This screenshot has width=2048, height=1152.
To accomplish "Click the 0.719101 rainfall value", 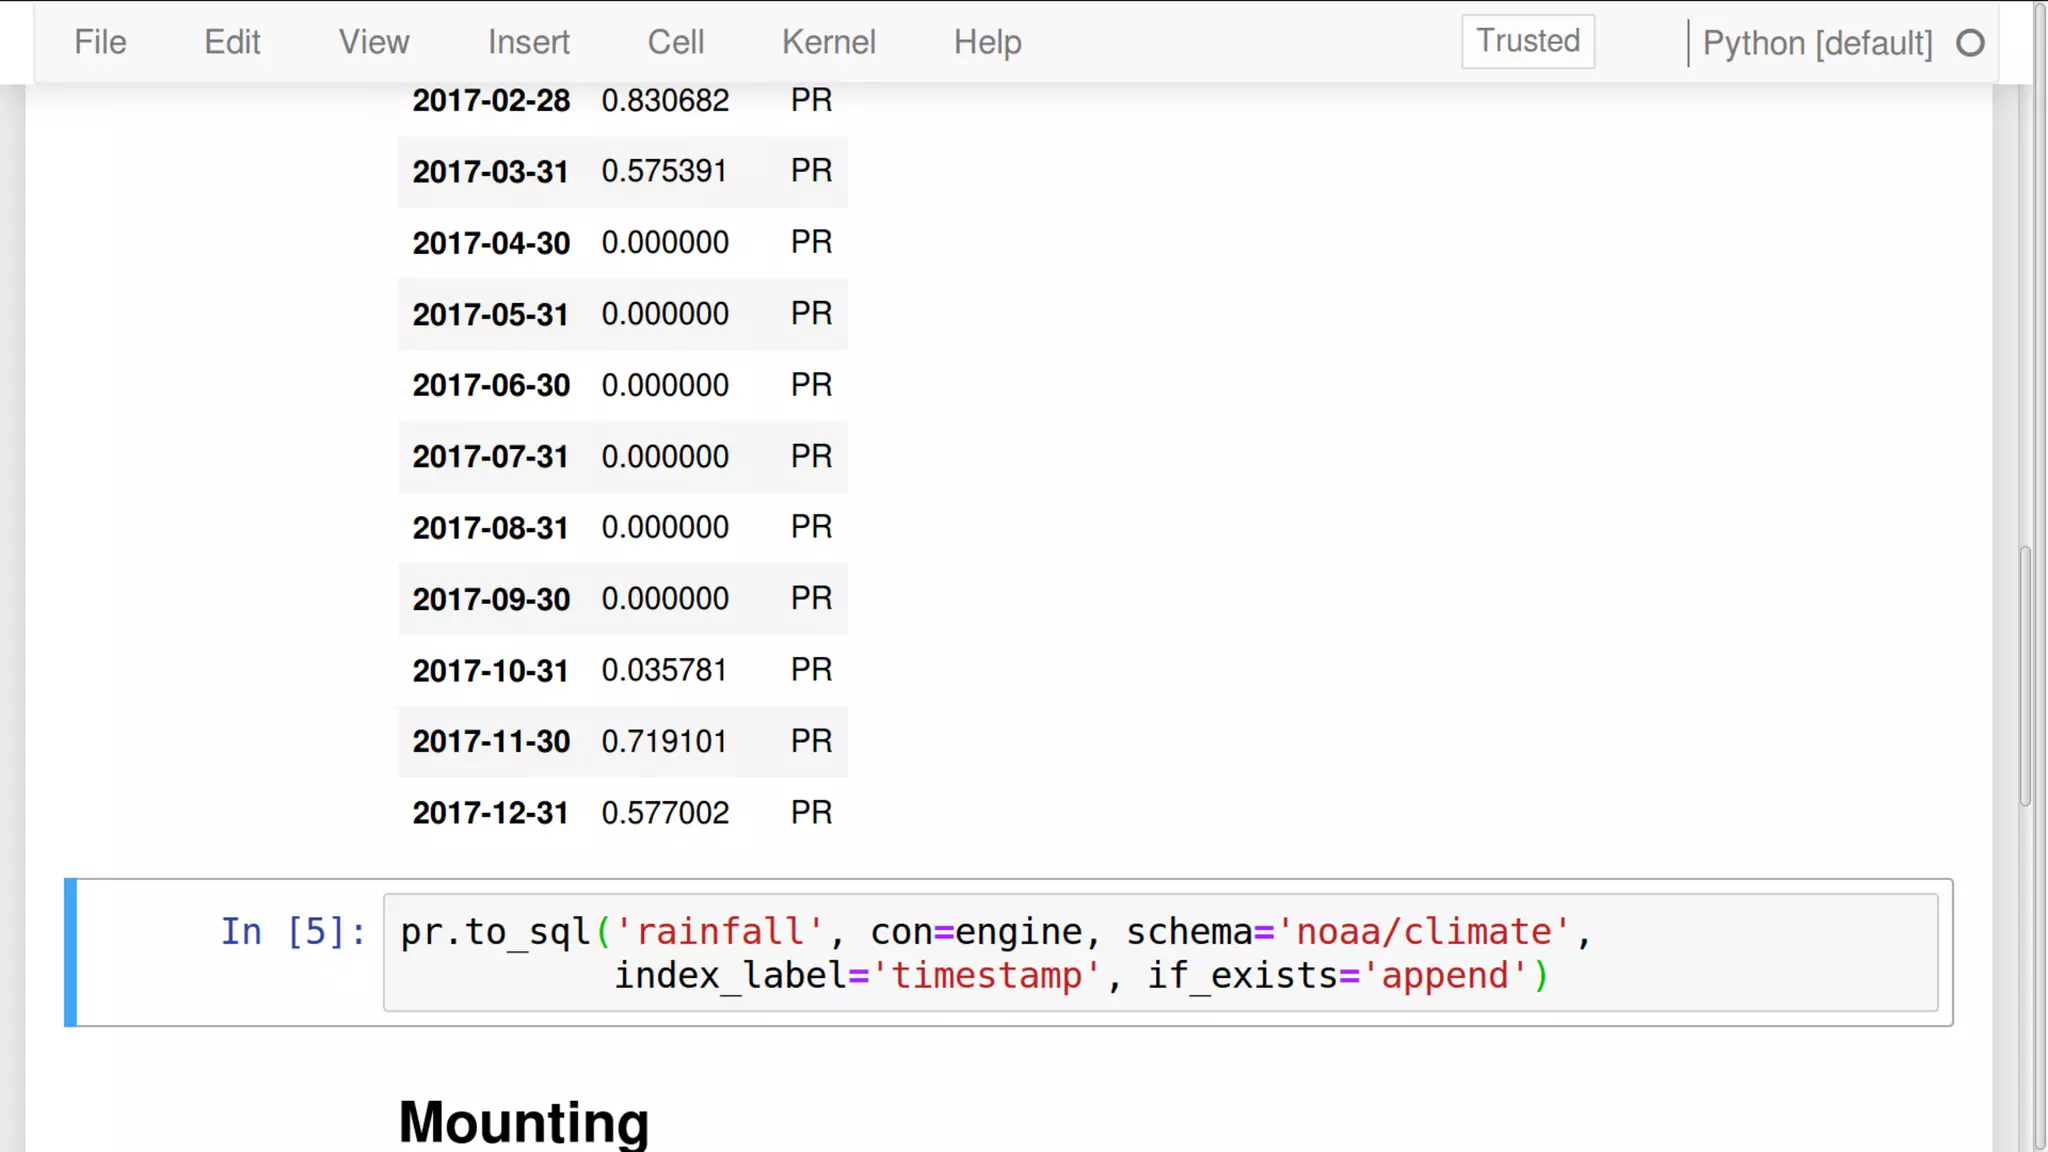I will point(664,742).
